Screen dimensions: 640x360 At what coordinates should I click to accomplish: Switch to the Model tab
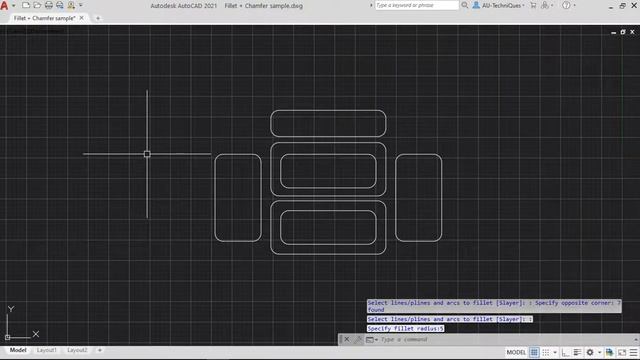pos(18,350)
